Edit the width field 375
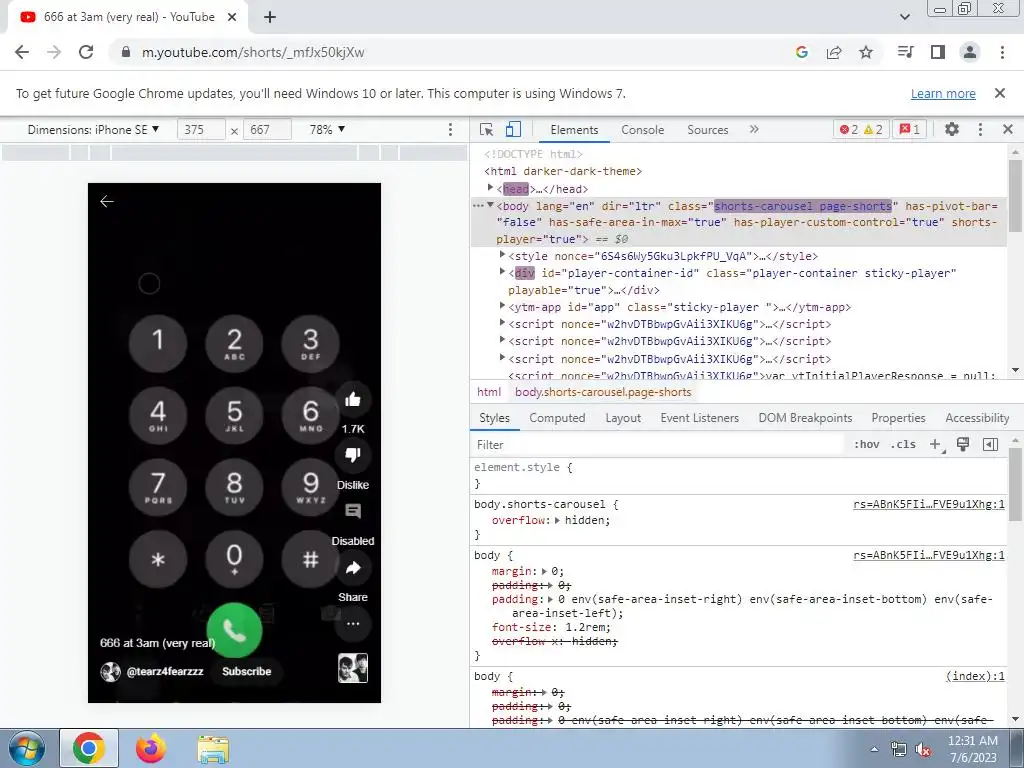1024x768 pixels. pos(201,129)
